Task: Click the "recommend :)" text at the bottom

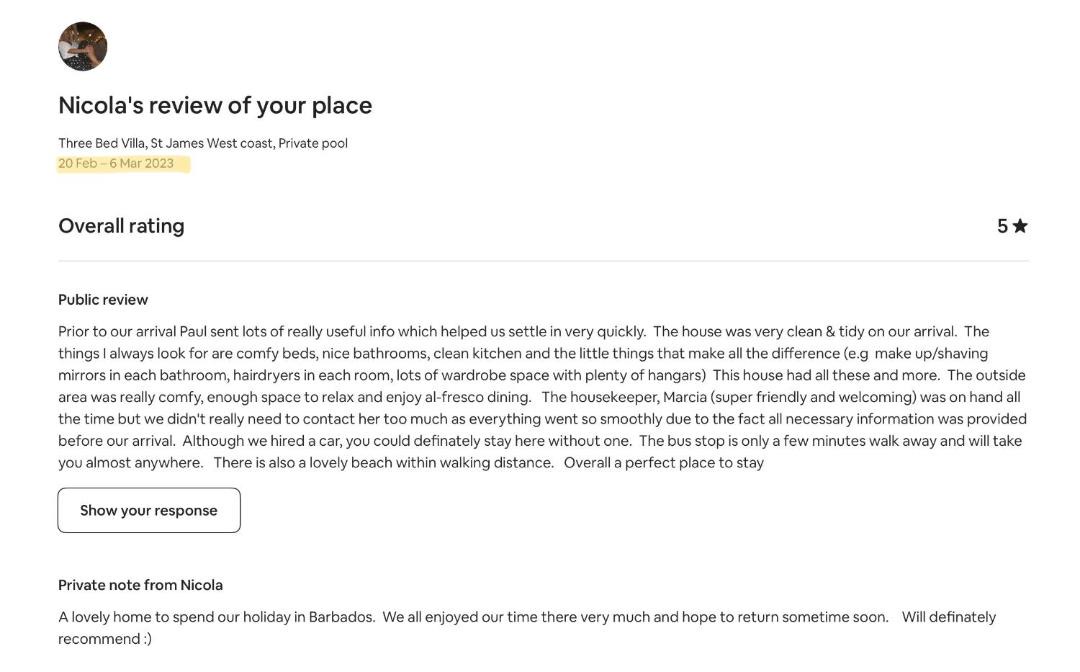Action: pyautogui.click(x=105, y=639)
